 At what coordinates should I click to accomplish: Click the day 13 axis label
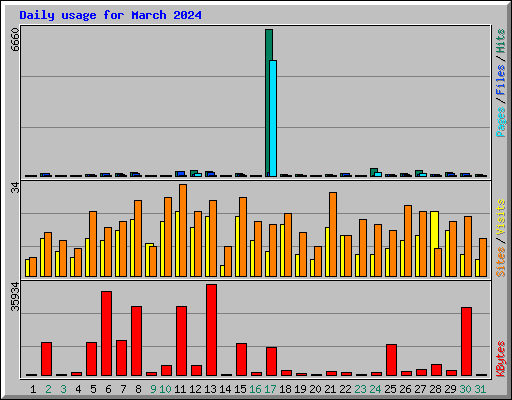[x=210, y=389]
